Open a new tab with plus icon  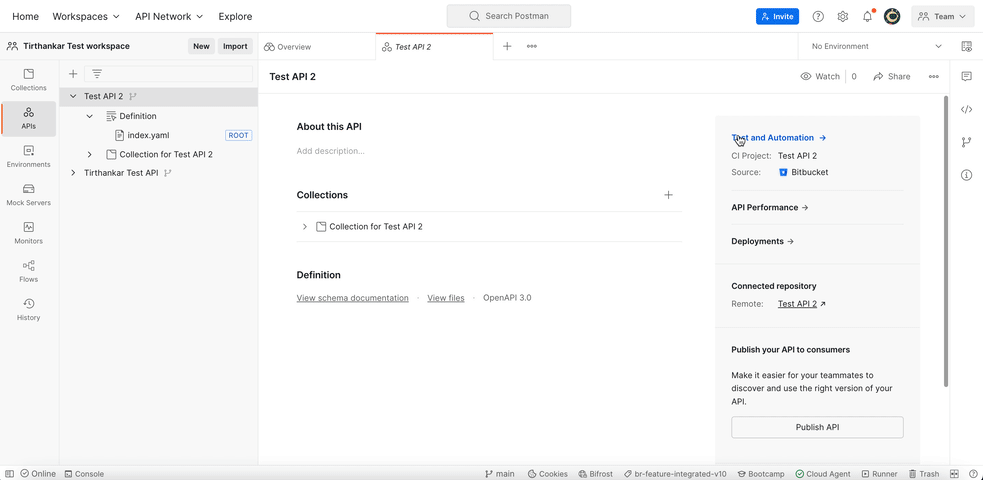pyautogui.click(x=507, y=46)
